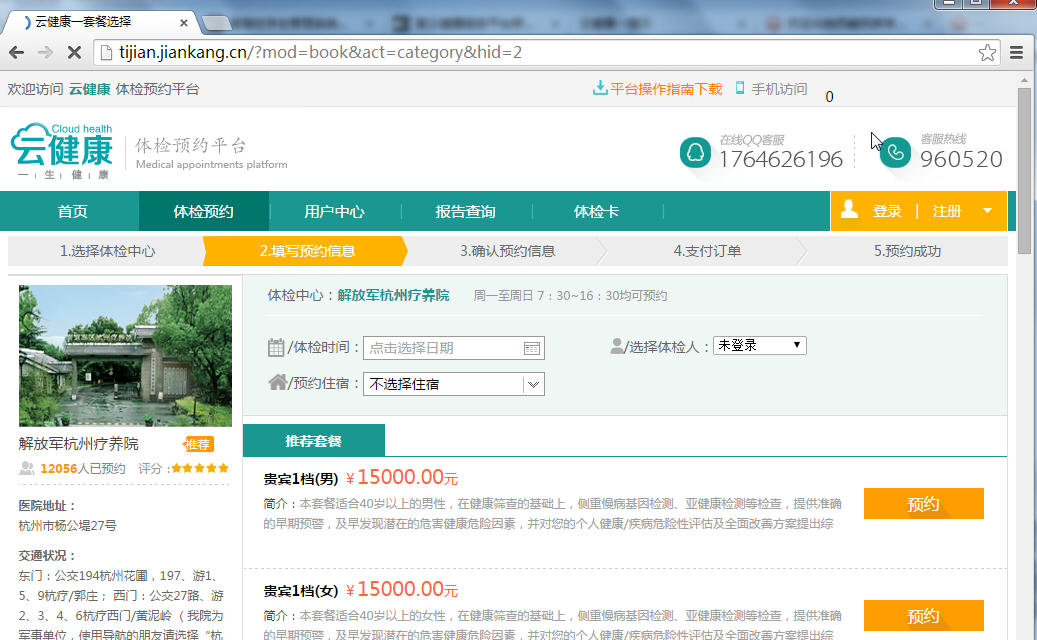Open the 手机访问 link

click(x=779, y=89)
